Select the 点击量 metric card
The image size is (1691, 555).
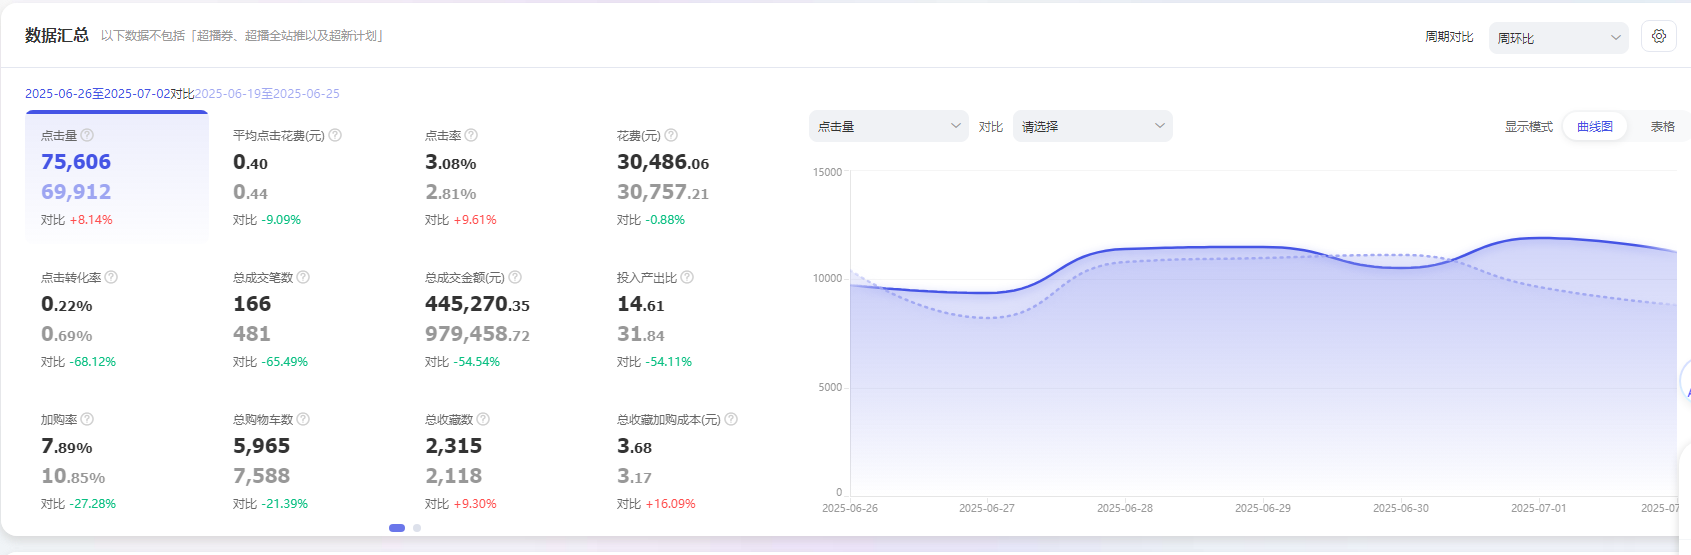click(116, 177)
